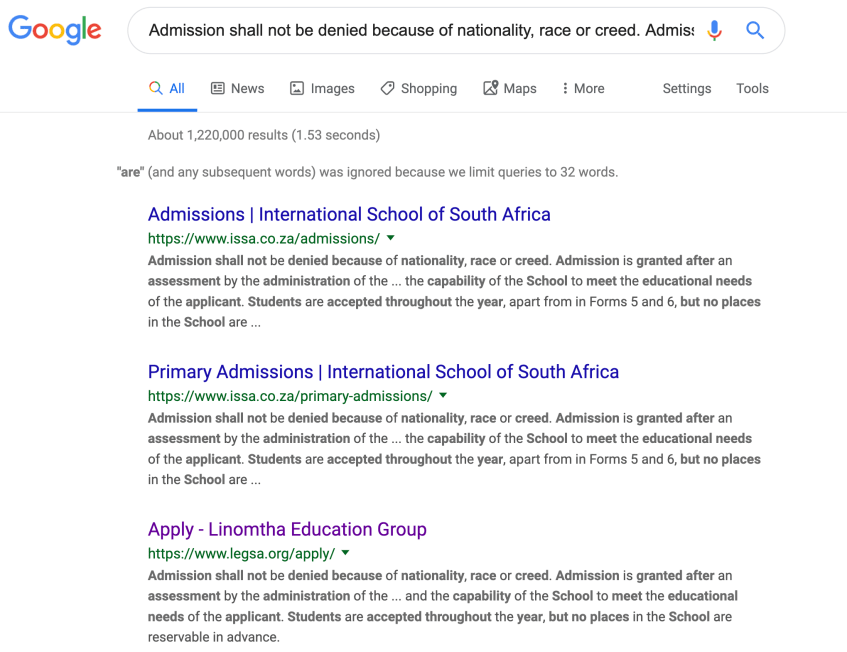Click the green legsa.org/apply URL
Image resolution: width=847 pixels, height=652 pixels.
pos(241,554)
